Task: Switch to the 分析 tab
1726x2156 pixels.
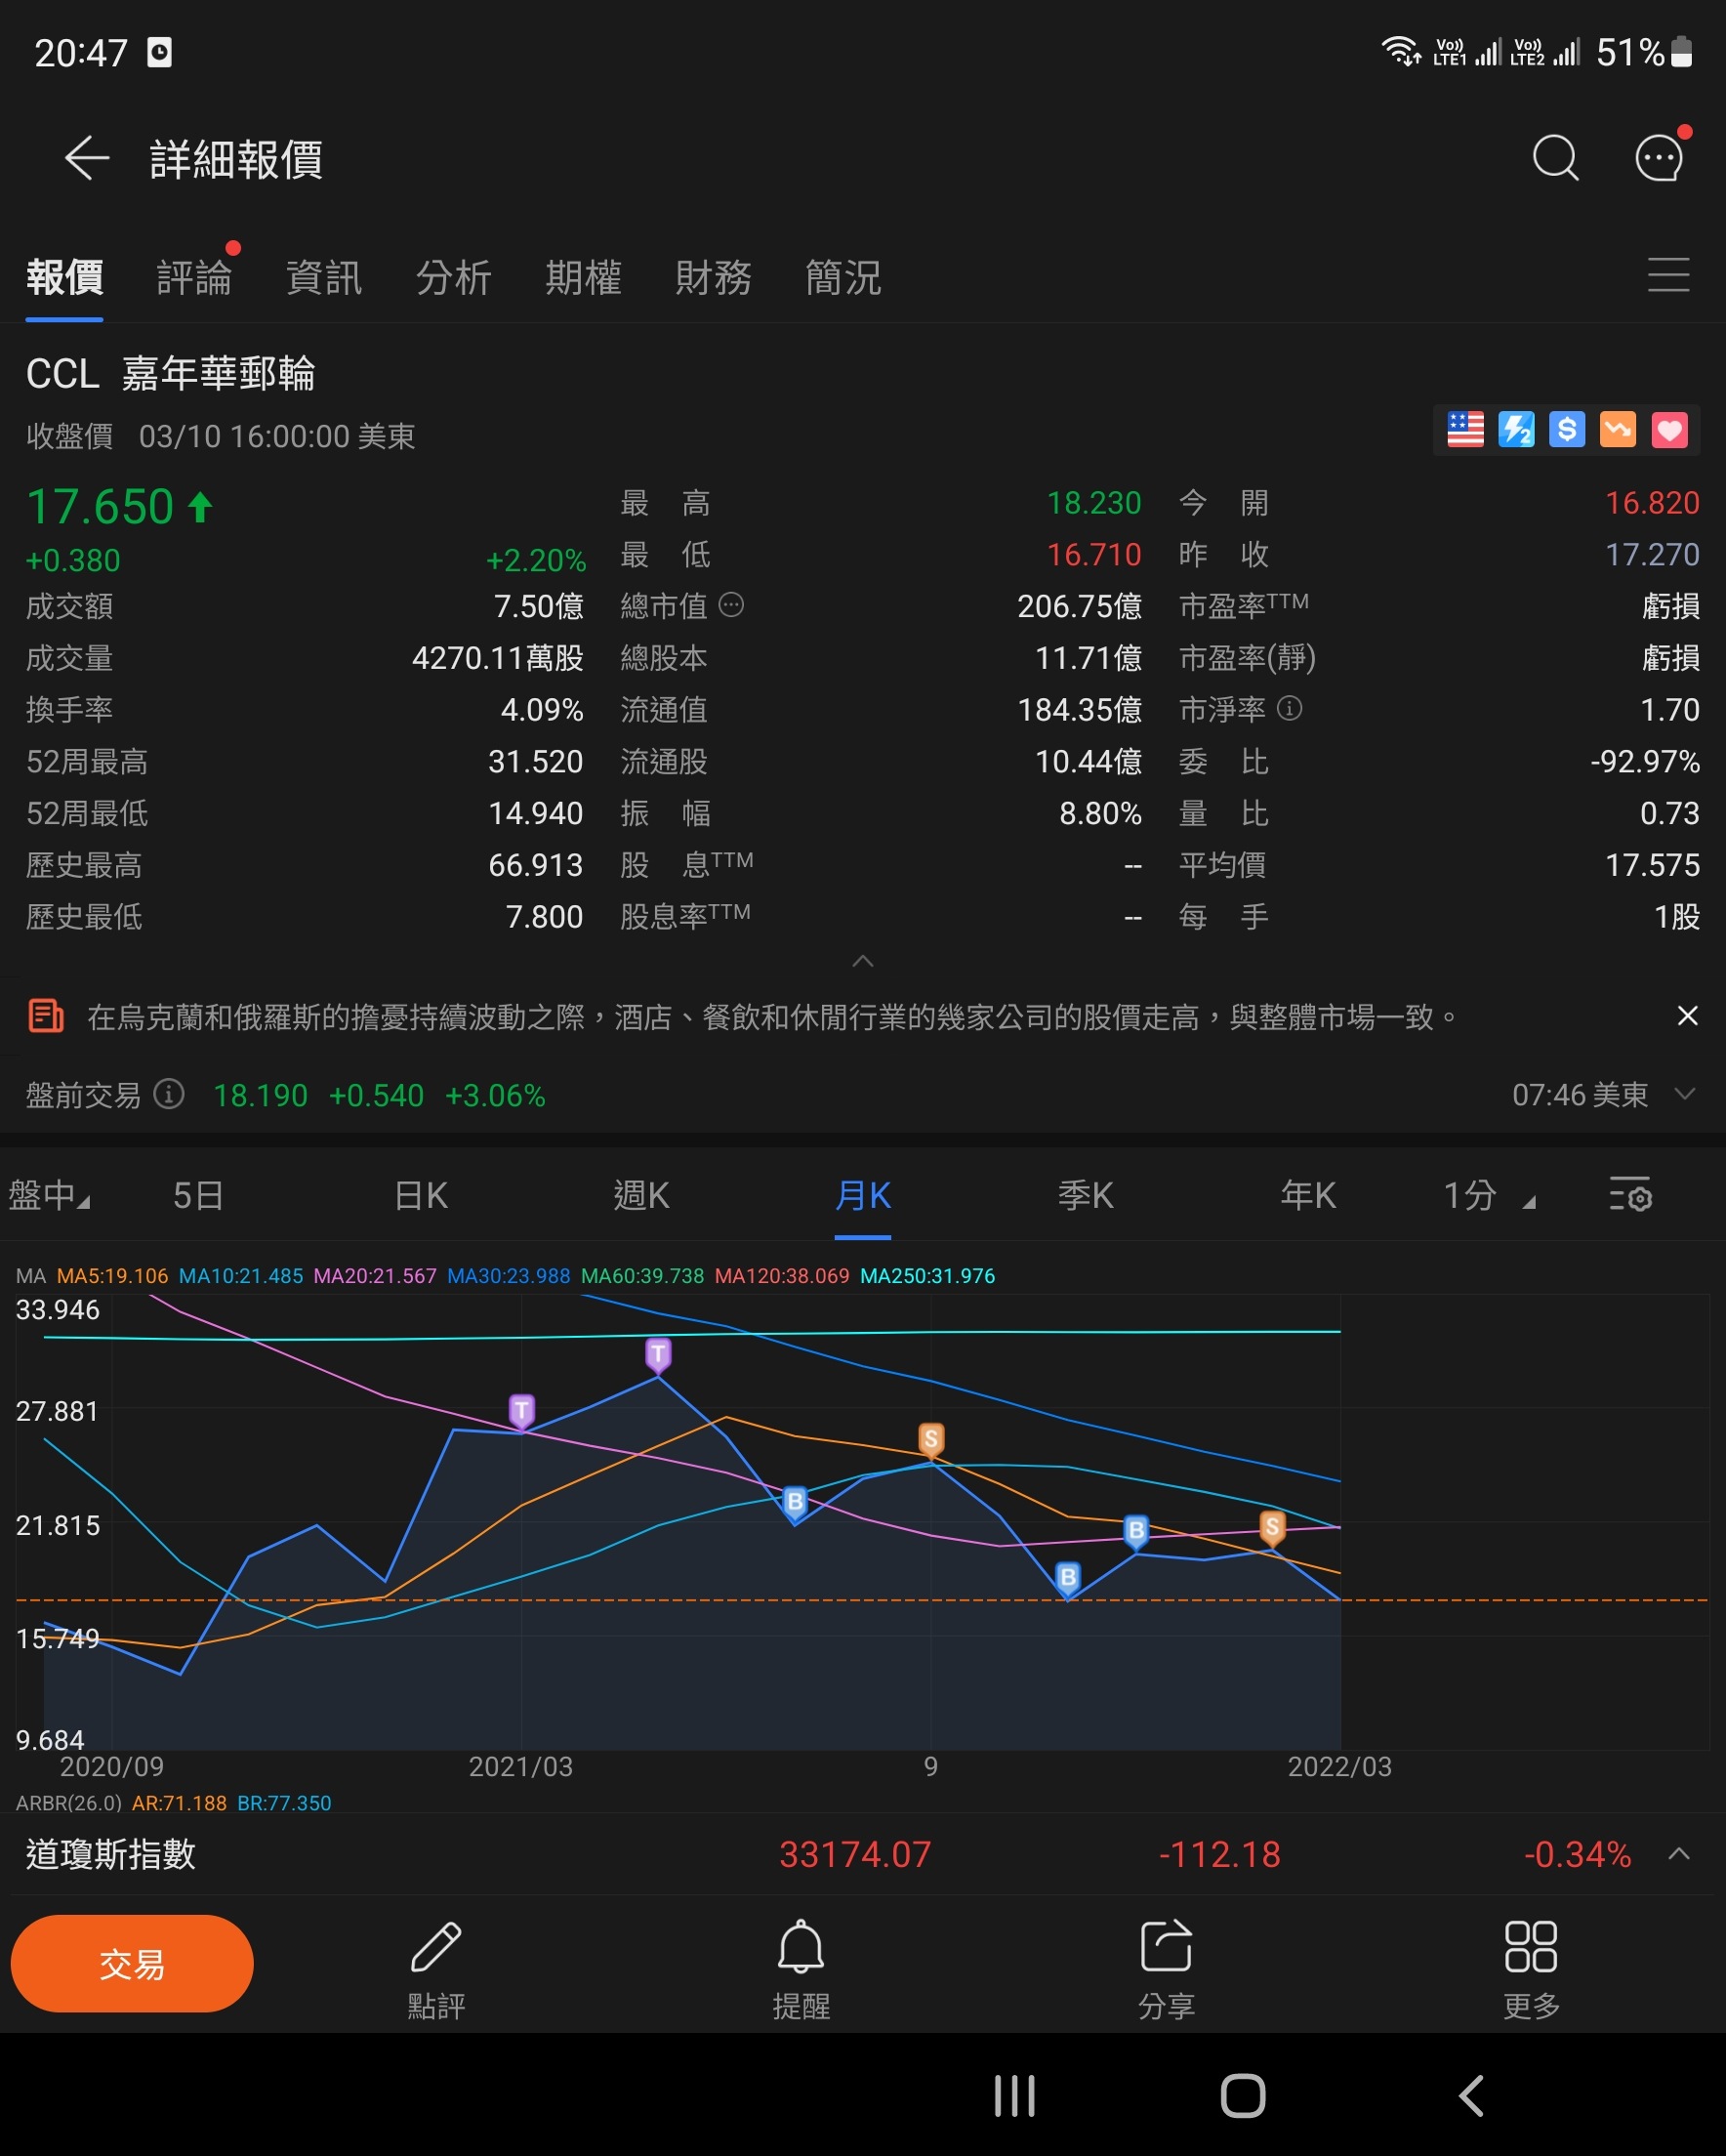Action: click(x=454, y=277)
